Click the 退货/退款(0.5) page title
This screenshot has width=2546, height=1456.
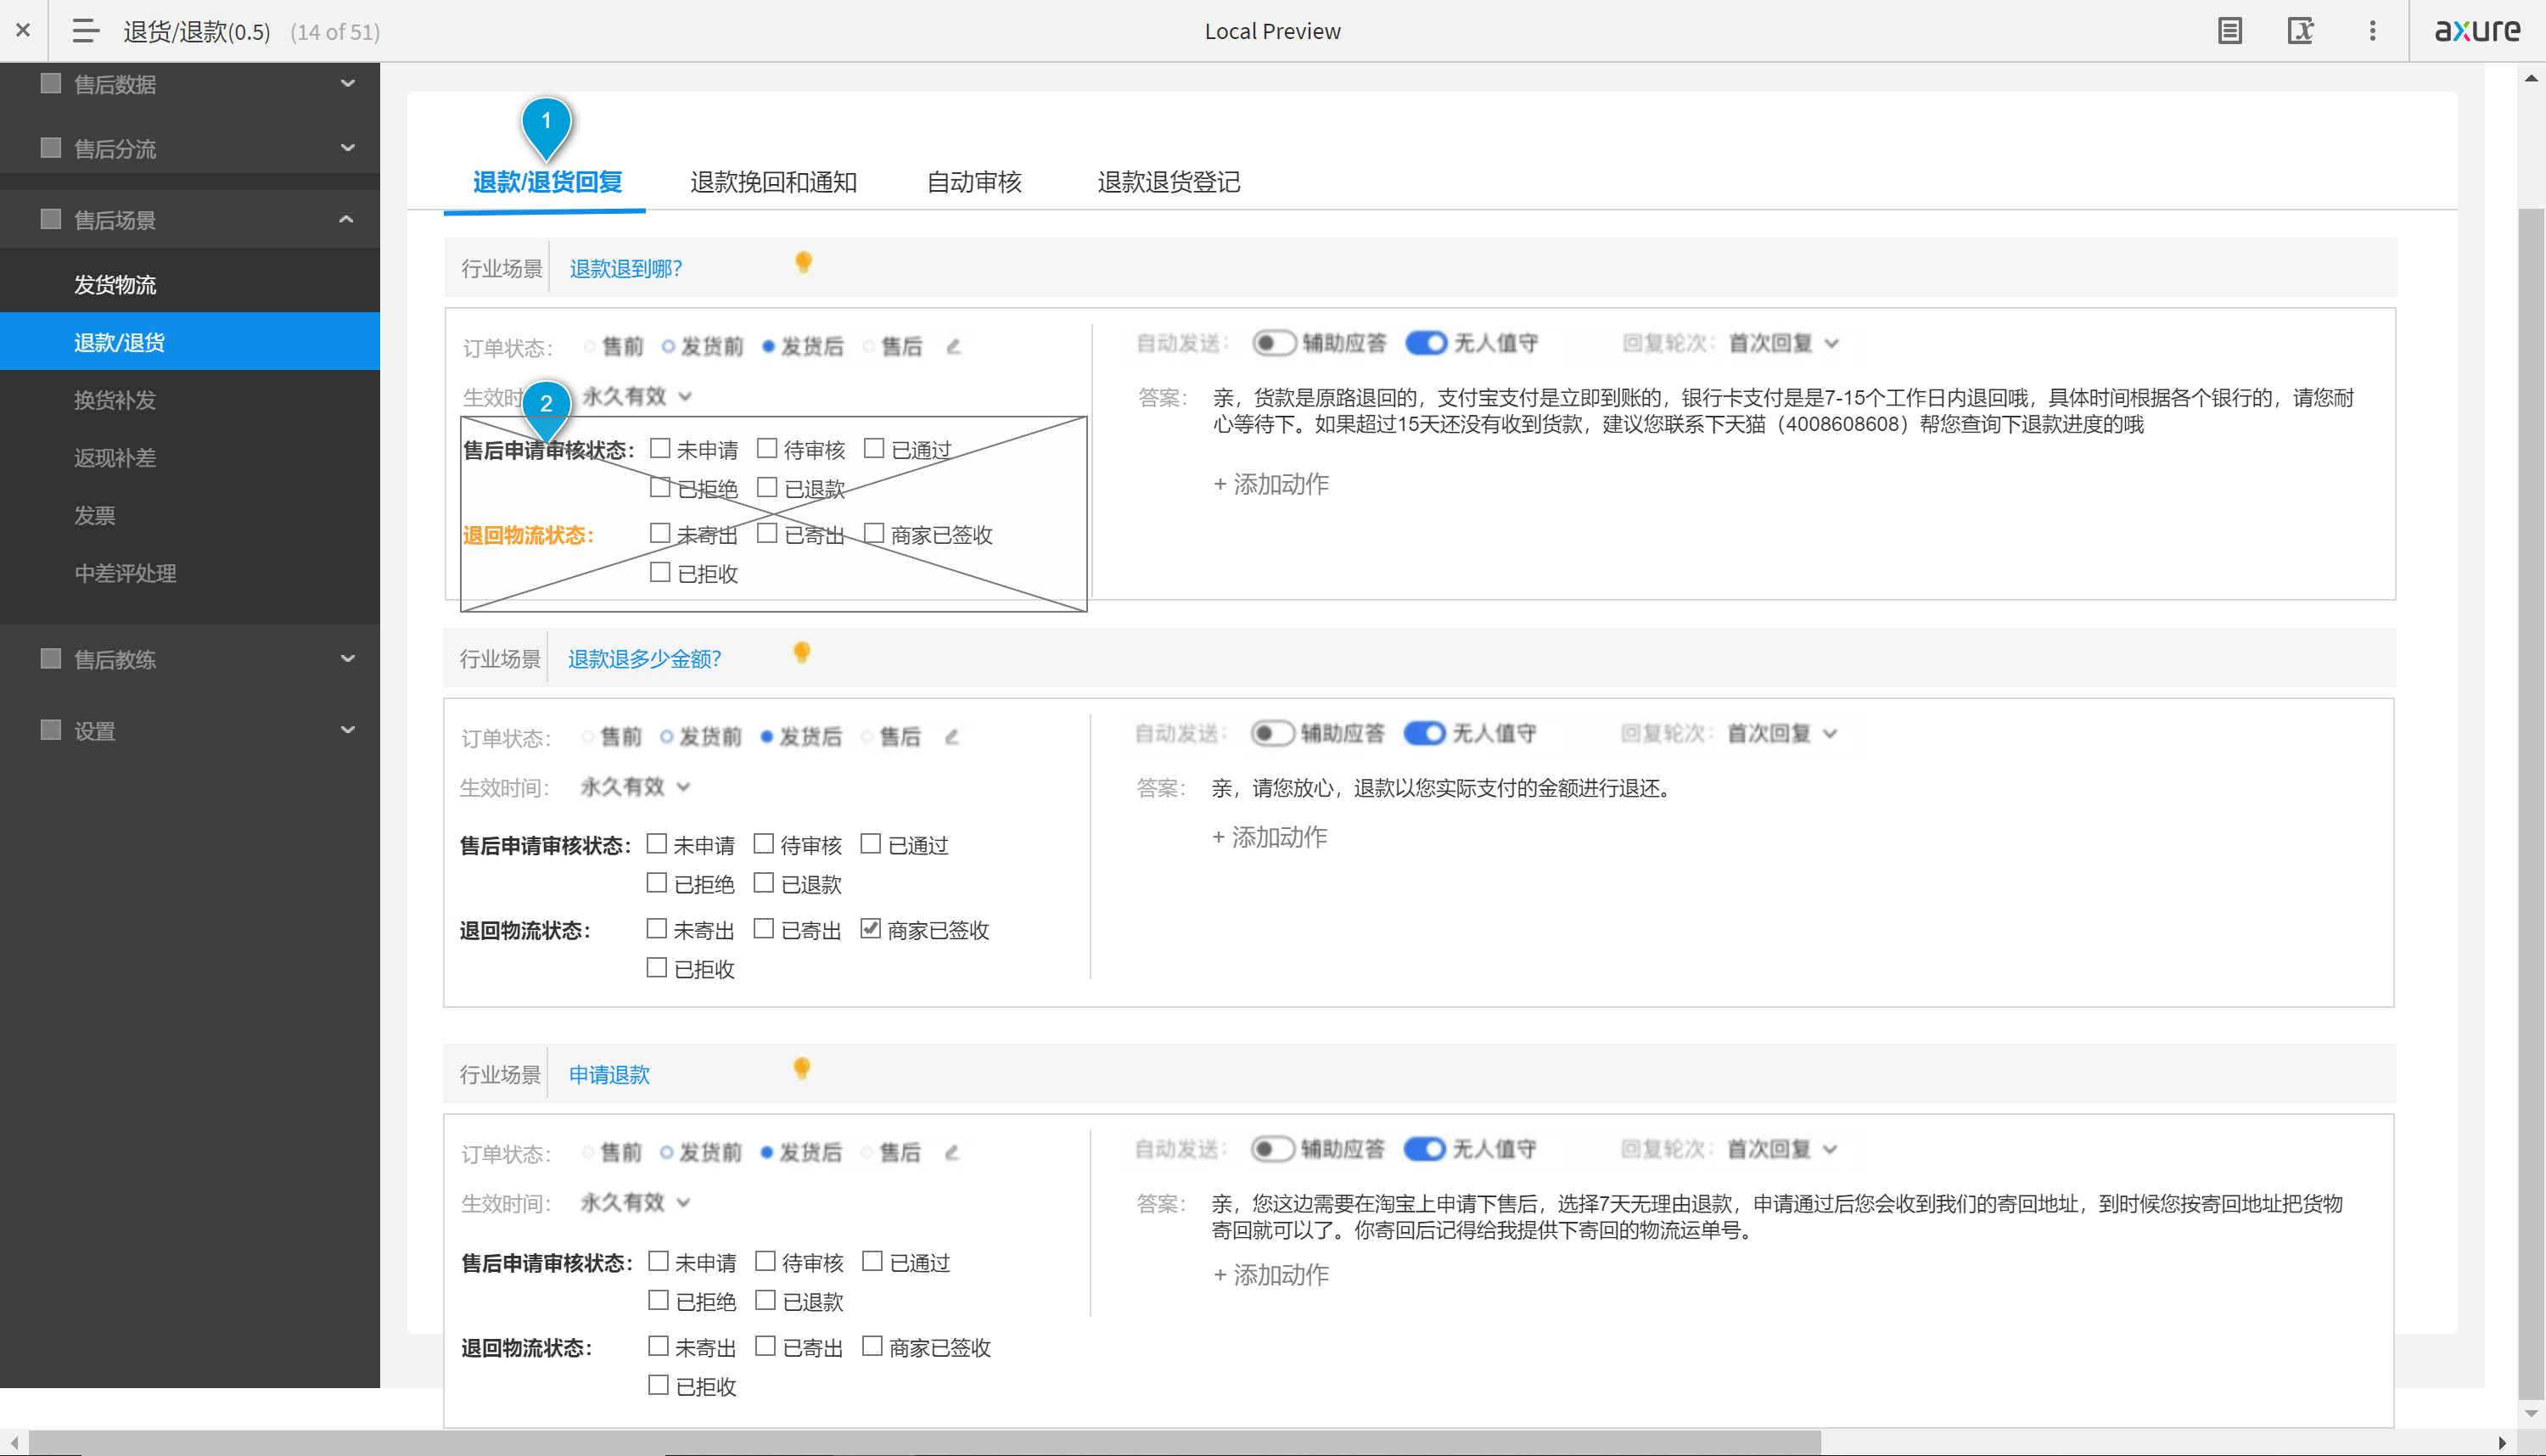pyautogui.click(x=196, y=31)
